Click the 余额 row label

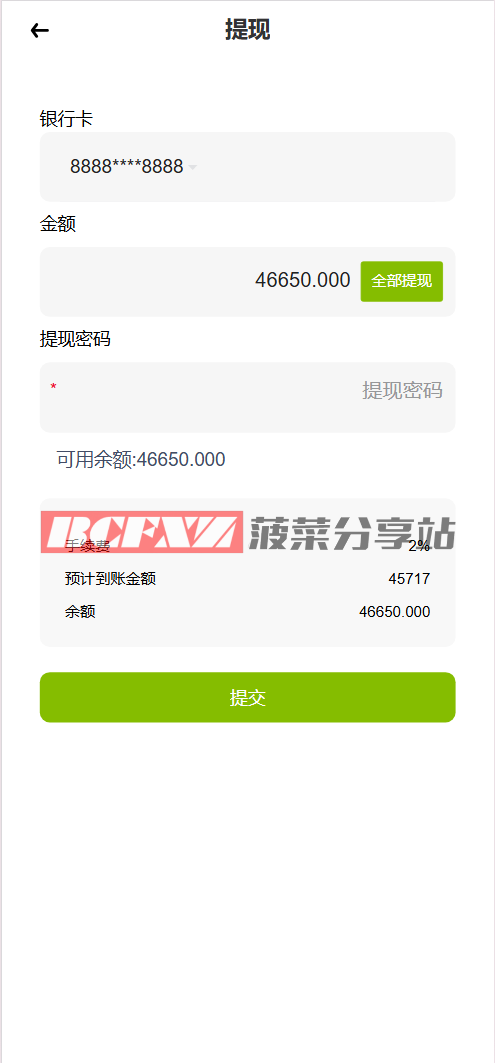[x=80, y=612]
